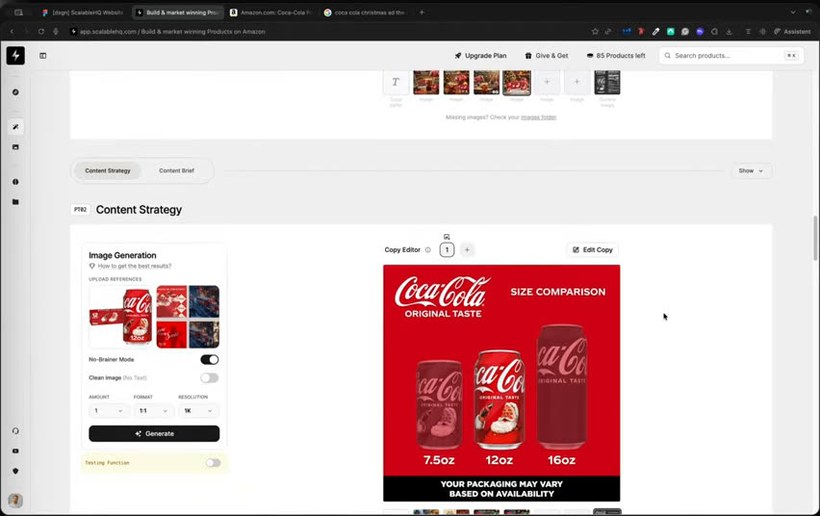Toggle the sidebar panel icon
820x516 pixels.
(x=43, y=55)
